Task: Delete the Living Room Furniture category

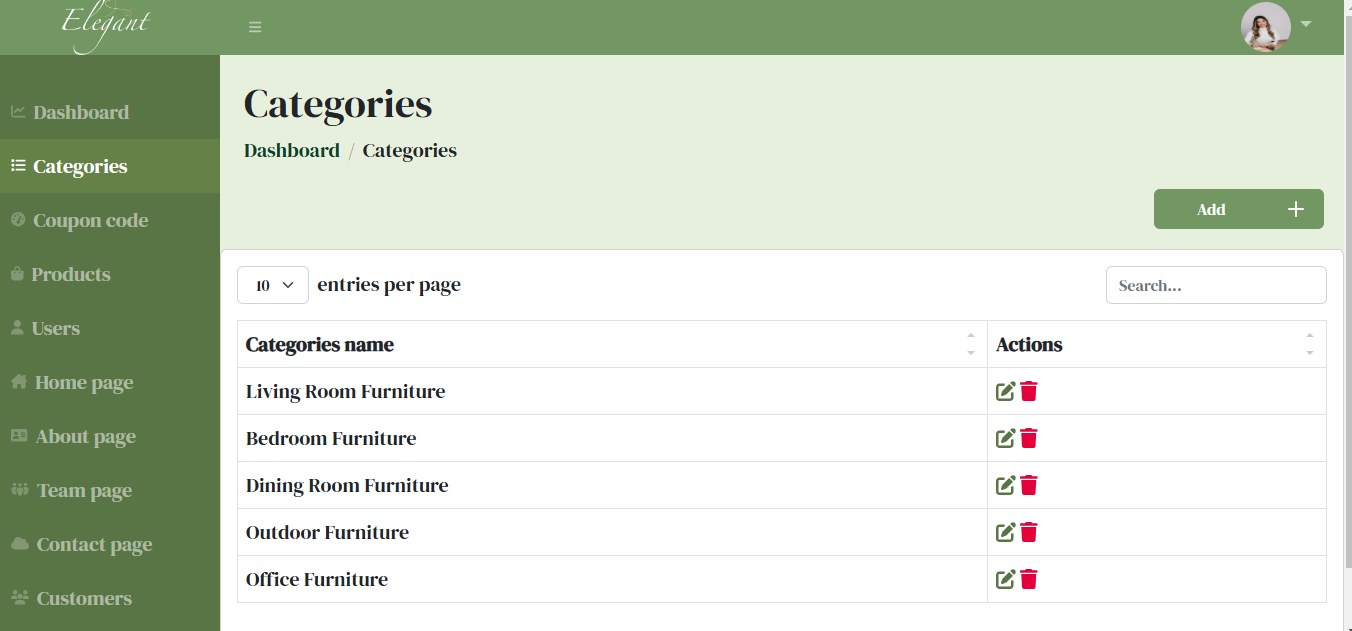Action: 1029,392
